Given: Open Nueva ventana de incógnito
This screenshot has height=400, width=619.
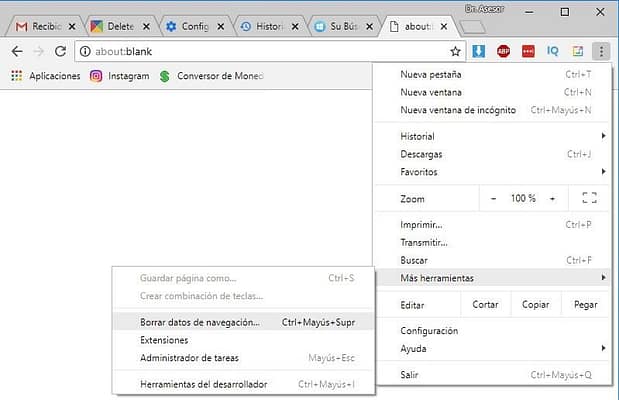Looking at the screenshot, I should pyautogui.click(x=493, y=110).
